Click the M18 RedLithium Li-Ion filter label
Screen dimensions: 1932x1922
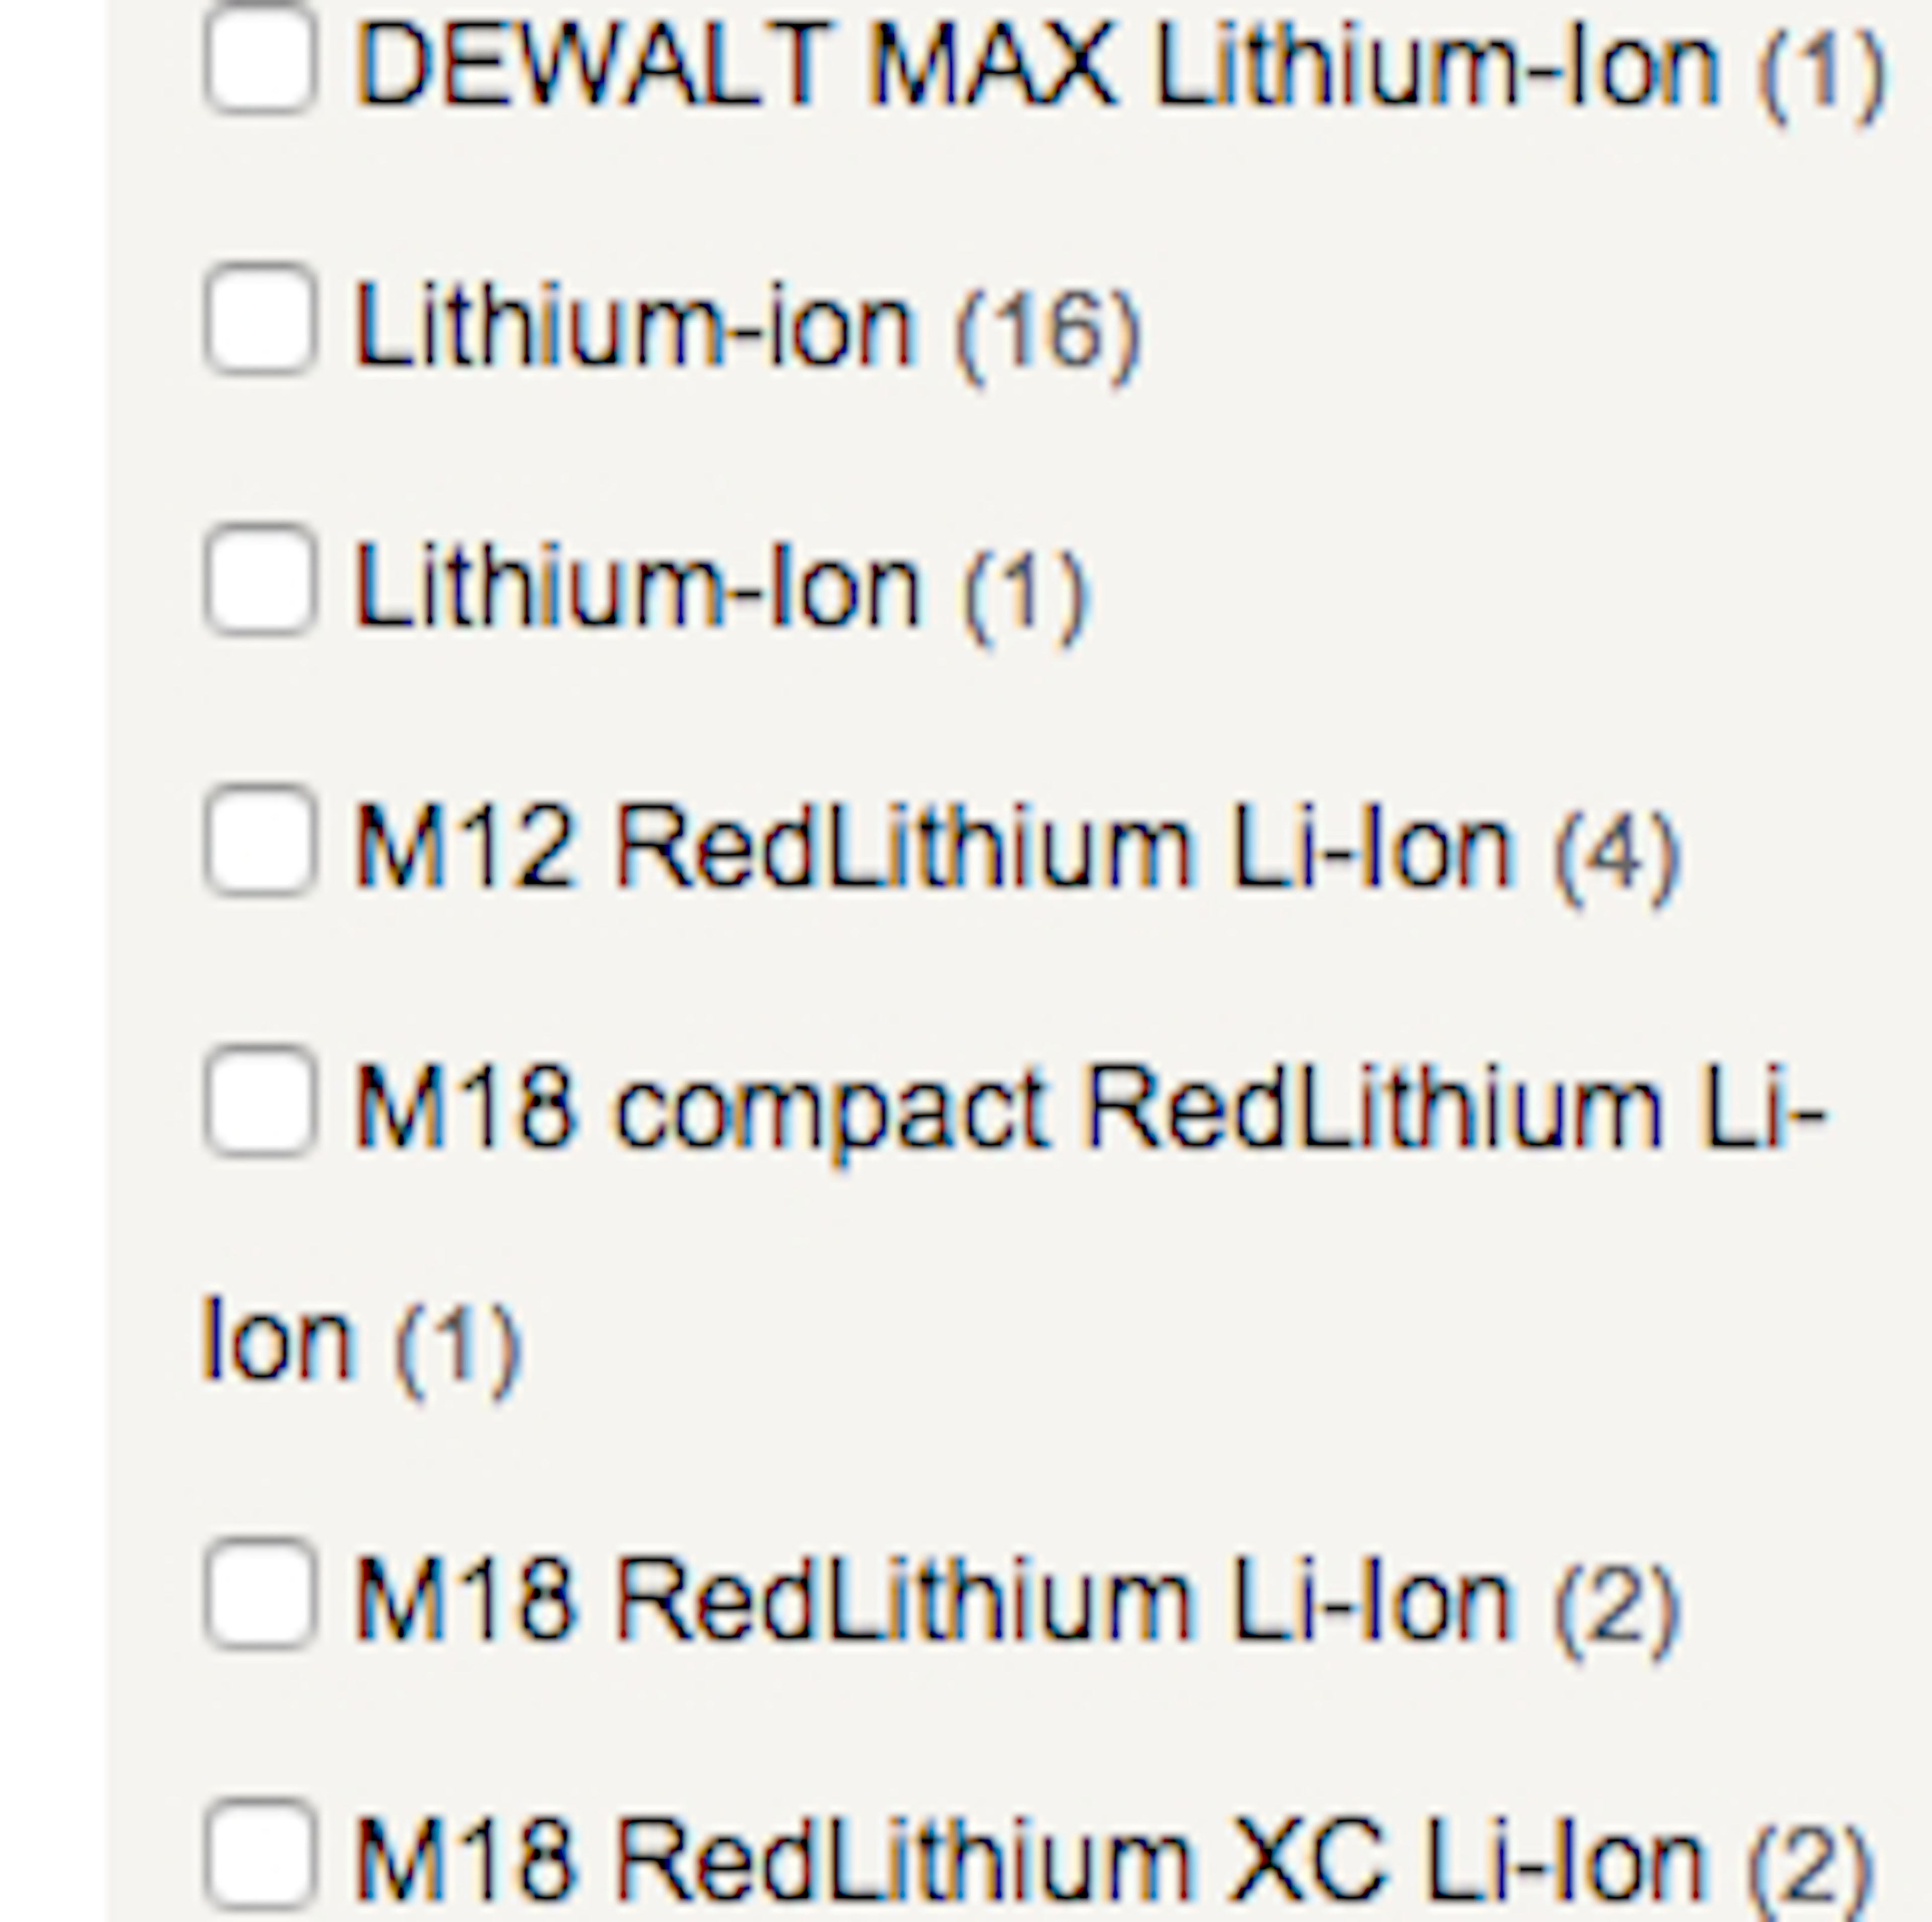point(932,1603)
